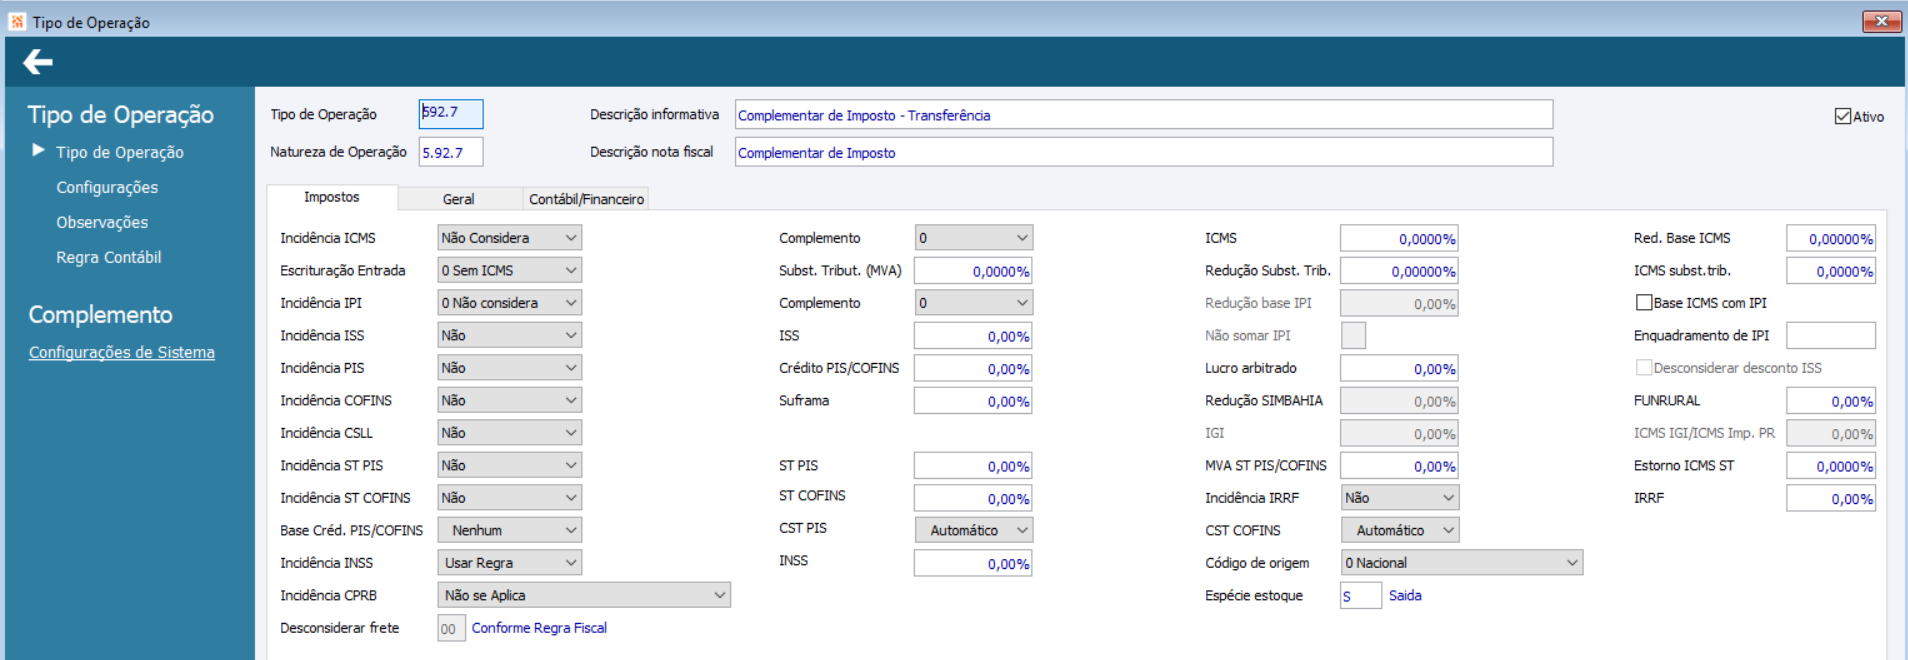This screenshot has width=1908, height=660.
Task: Click the Subst. Tribut. (MVA) field
Action: tap(973, 271)
